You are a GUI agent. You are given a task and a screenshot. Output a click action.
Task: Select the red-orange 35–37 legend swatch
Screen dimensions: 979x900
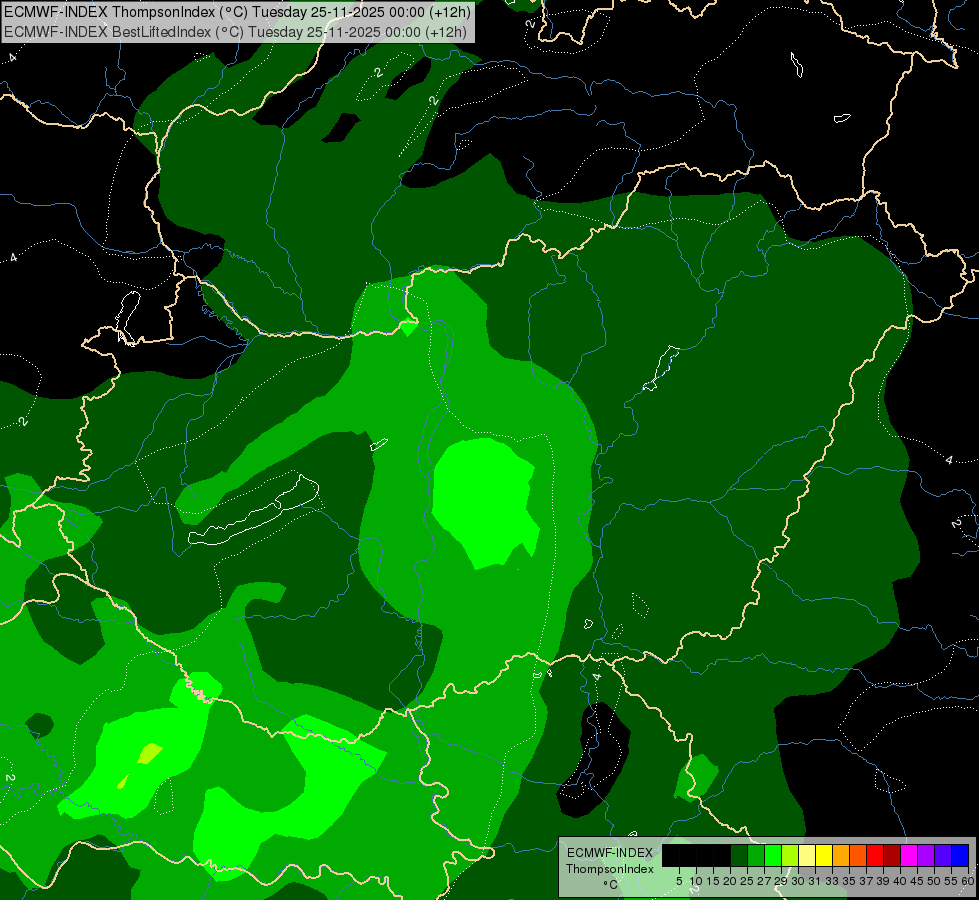(x=858, y=855)
